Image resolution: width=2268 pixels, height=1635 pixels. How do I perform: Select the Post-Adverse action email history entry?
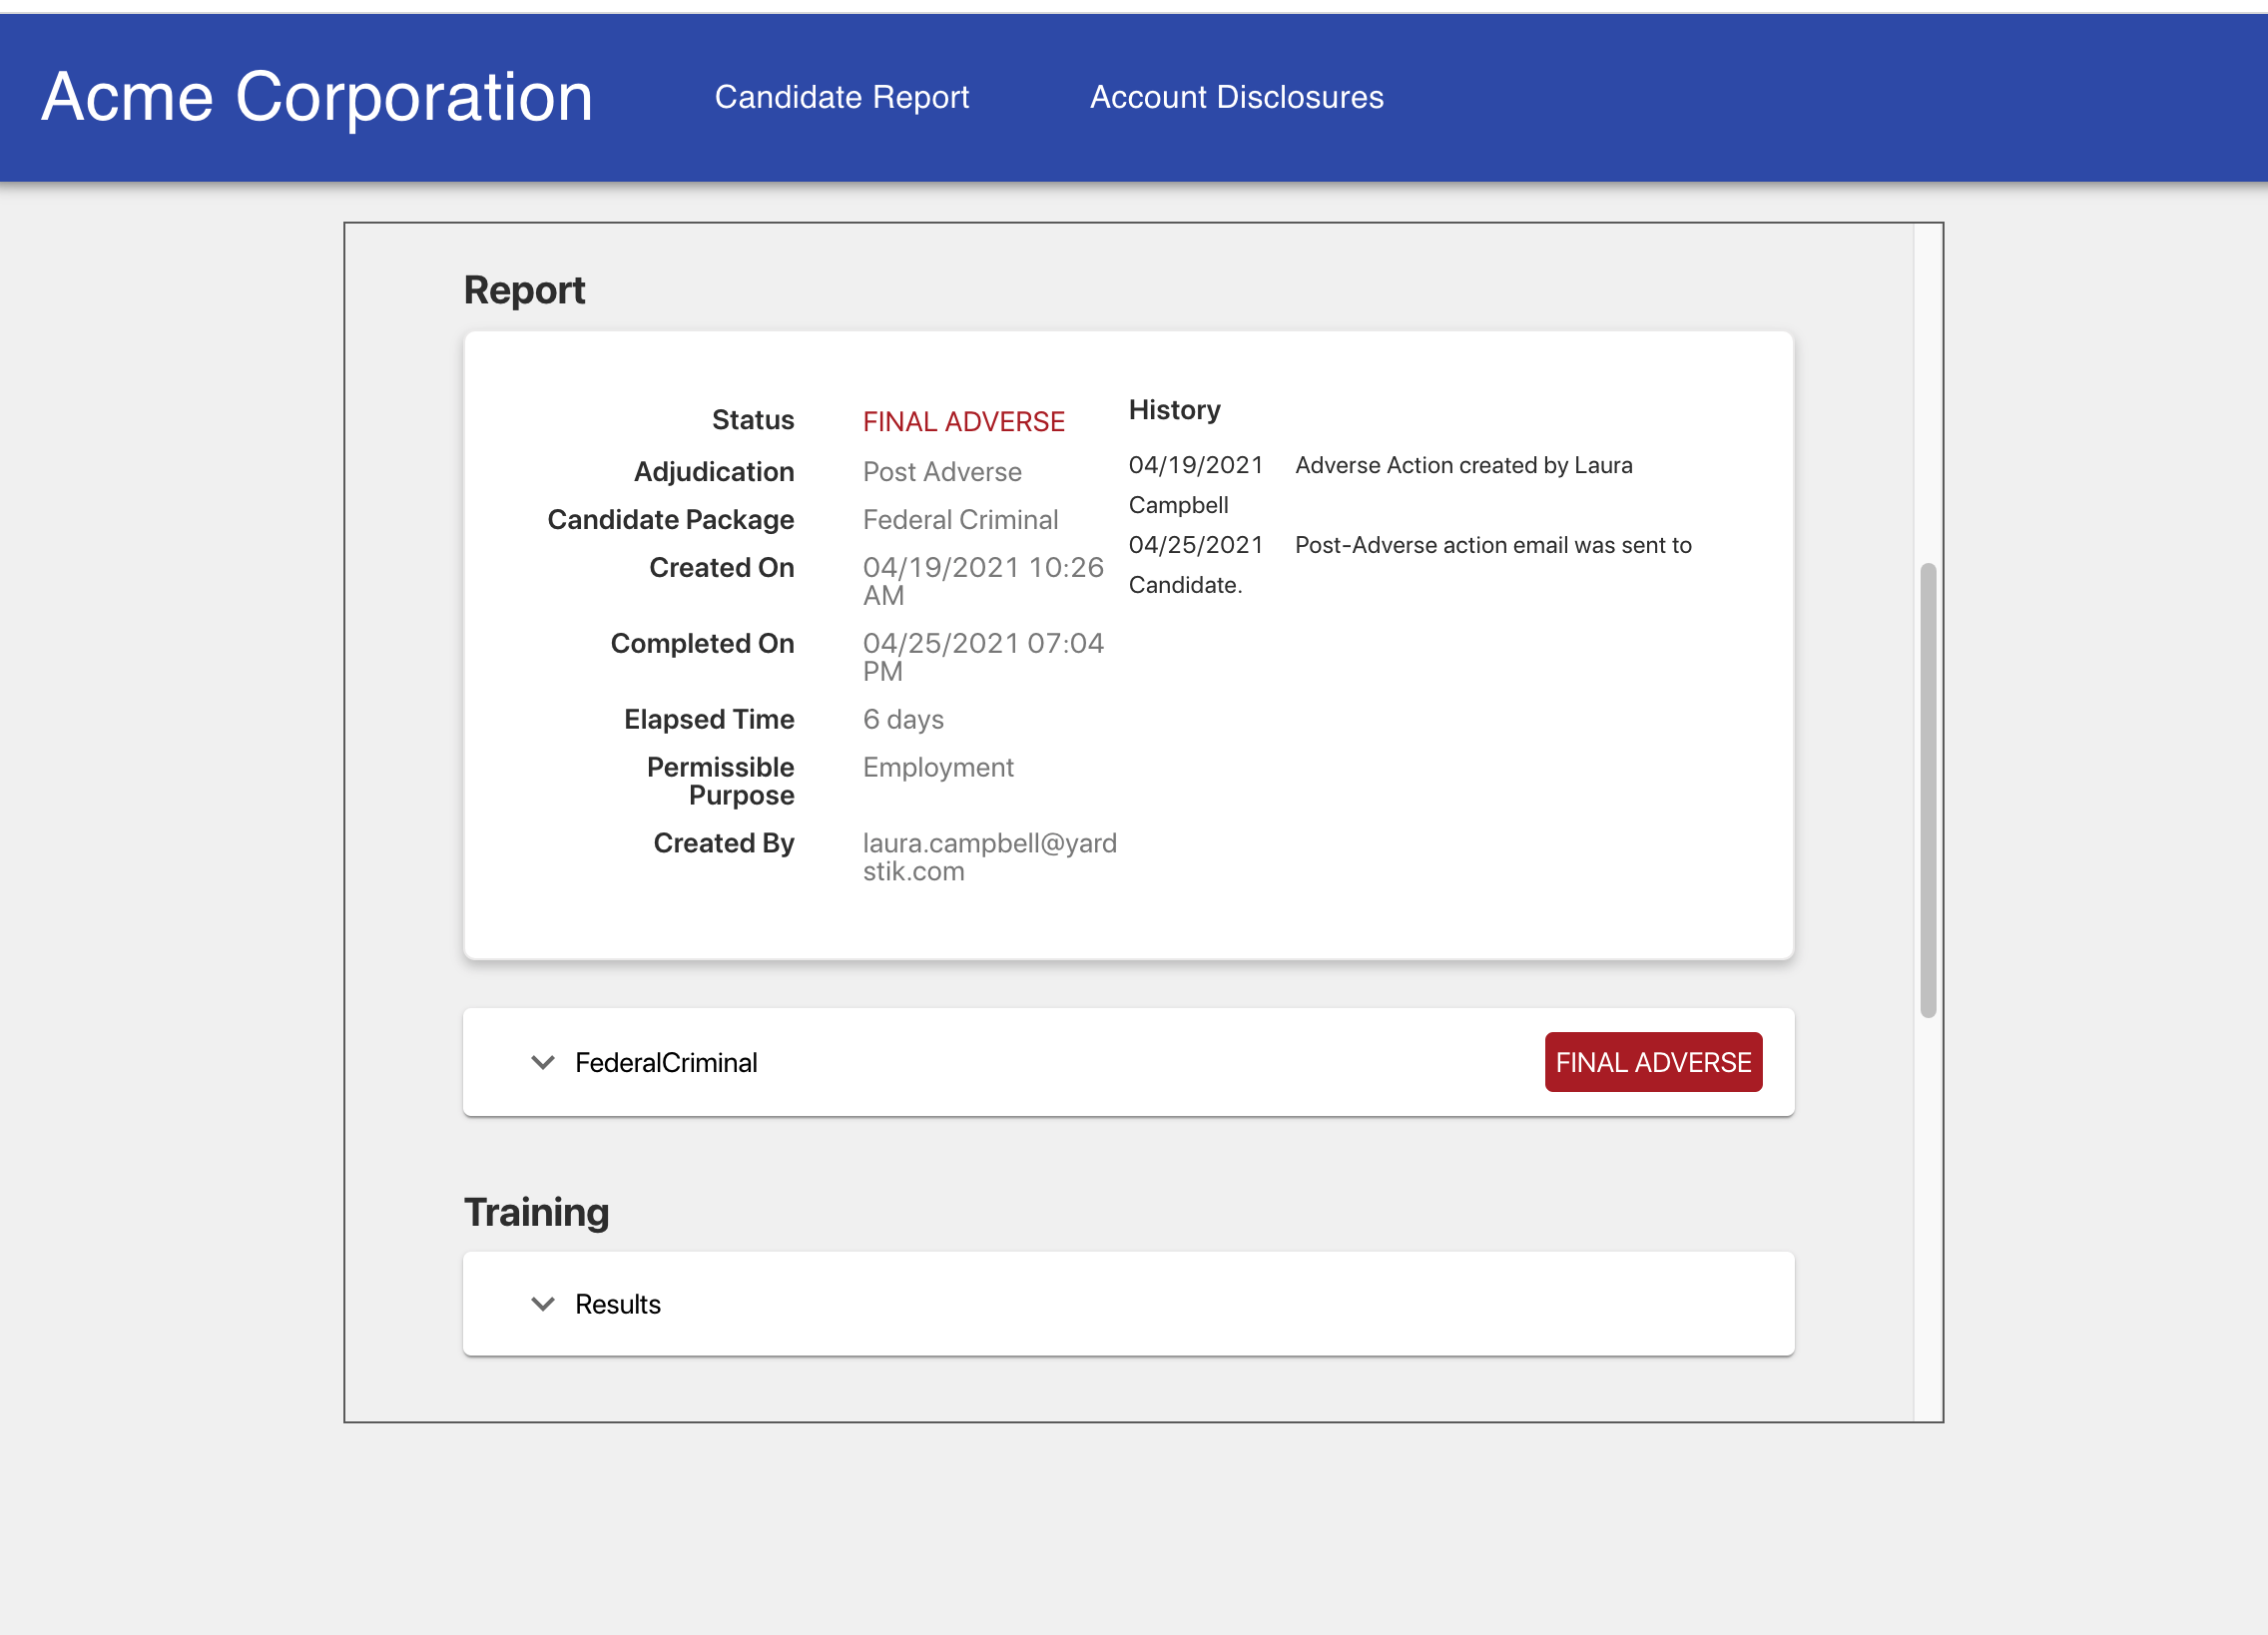[1492, 546]
